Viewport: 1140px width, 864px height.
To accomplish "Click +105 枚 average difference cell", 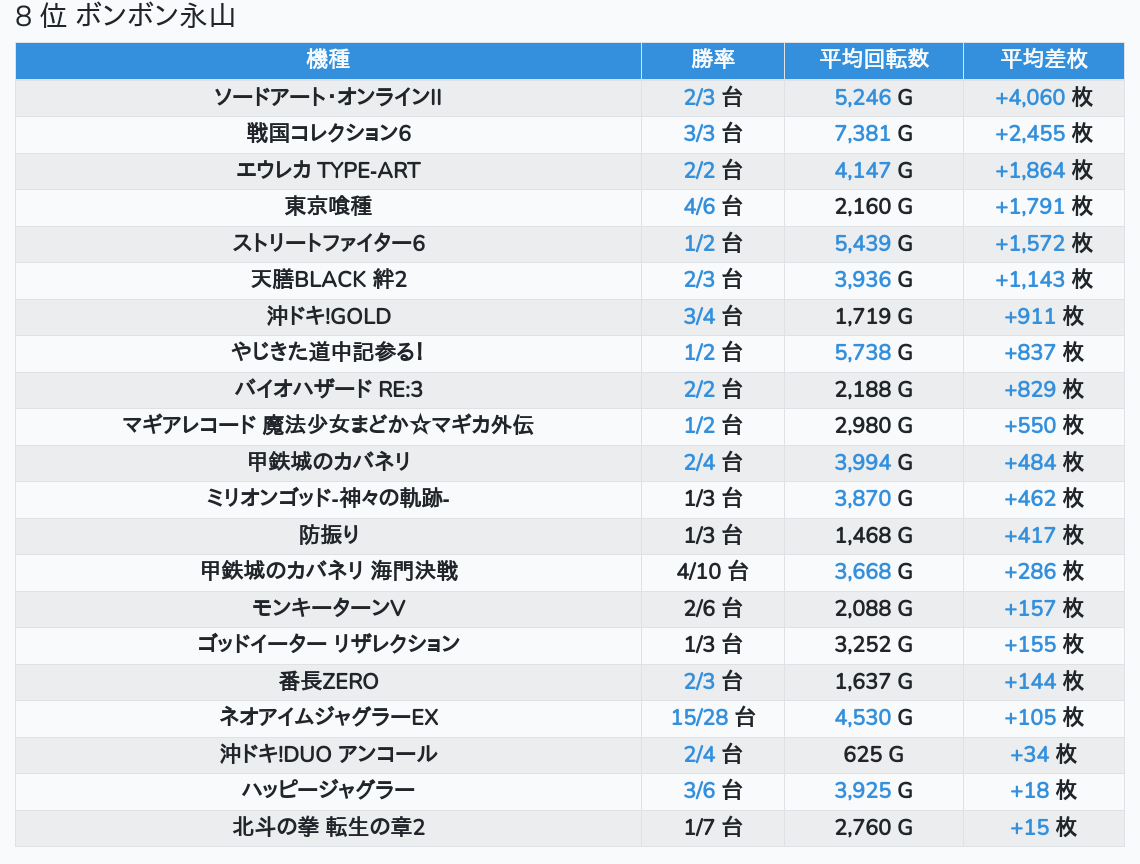I will tap(1043, 718).
